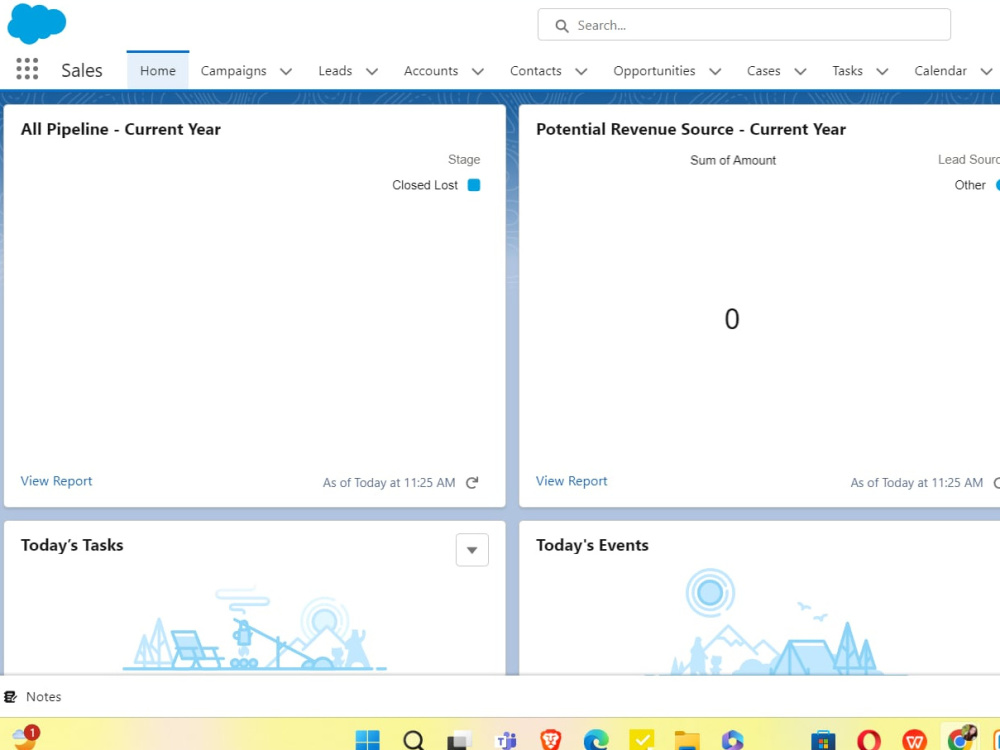Open the Leads tab

pos(335,71)
